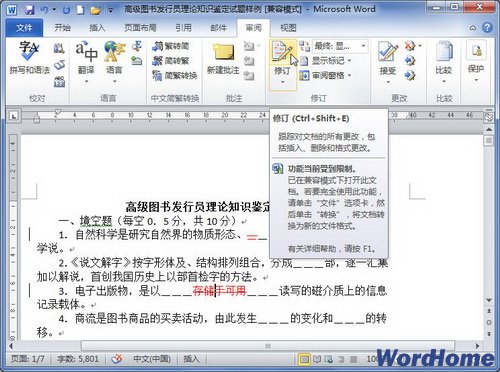Open the 保护 document button
This screenshot has height=372, width=500.
[x=476, y=62]
